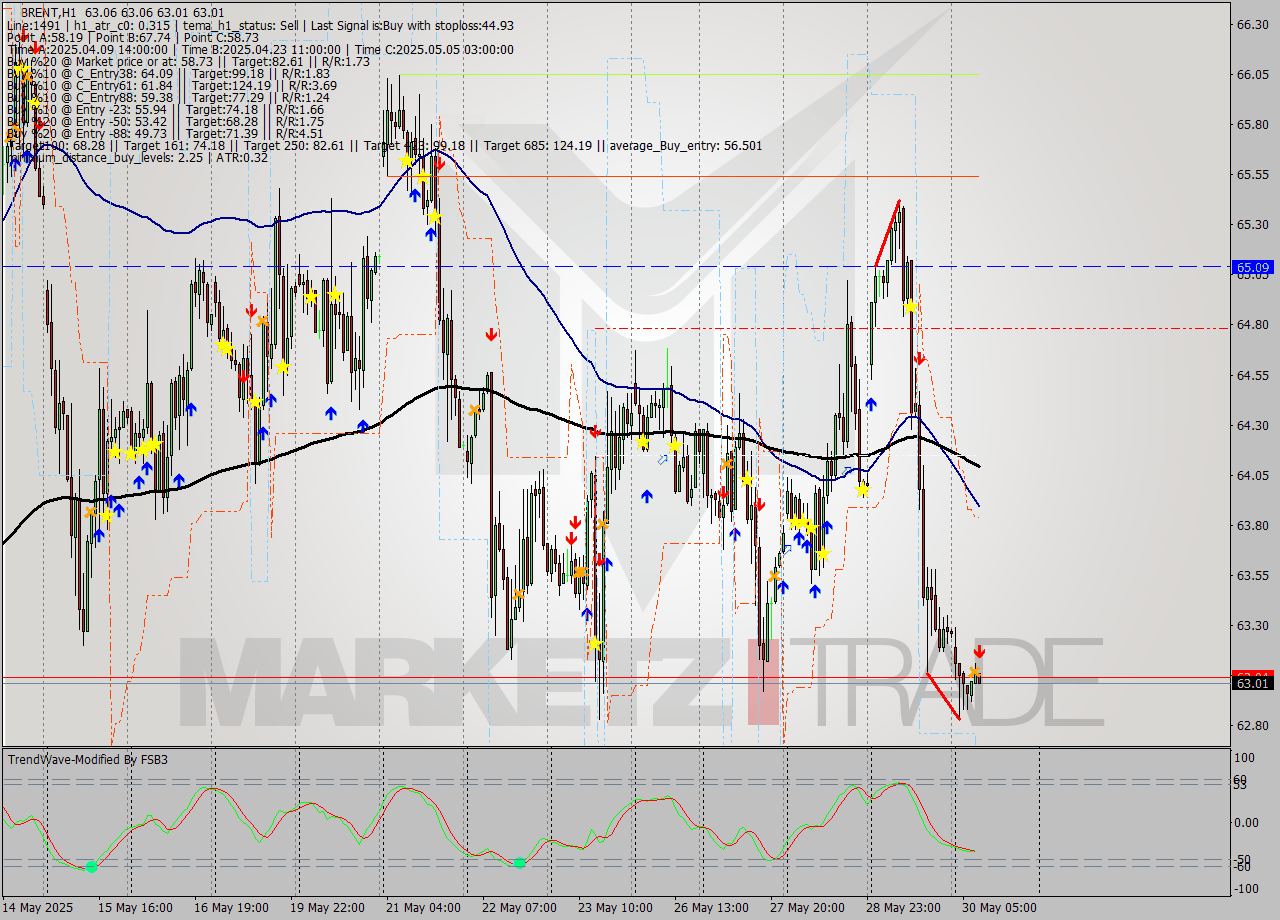Select the red sell arrow near the 30 May low
The height and width of the screenshot is (920, 1280).
[x=980, y=650]
